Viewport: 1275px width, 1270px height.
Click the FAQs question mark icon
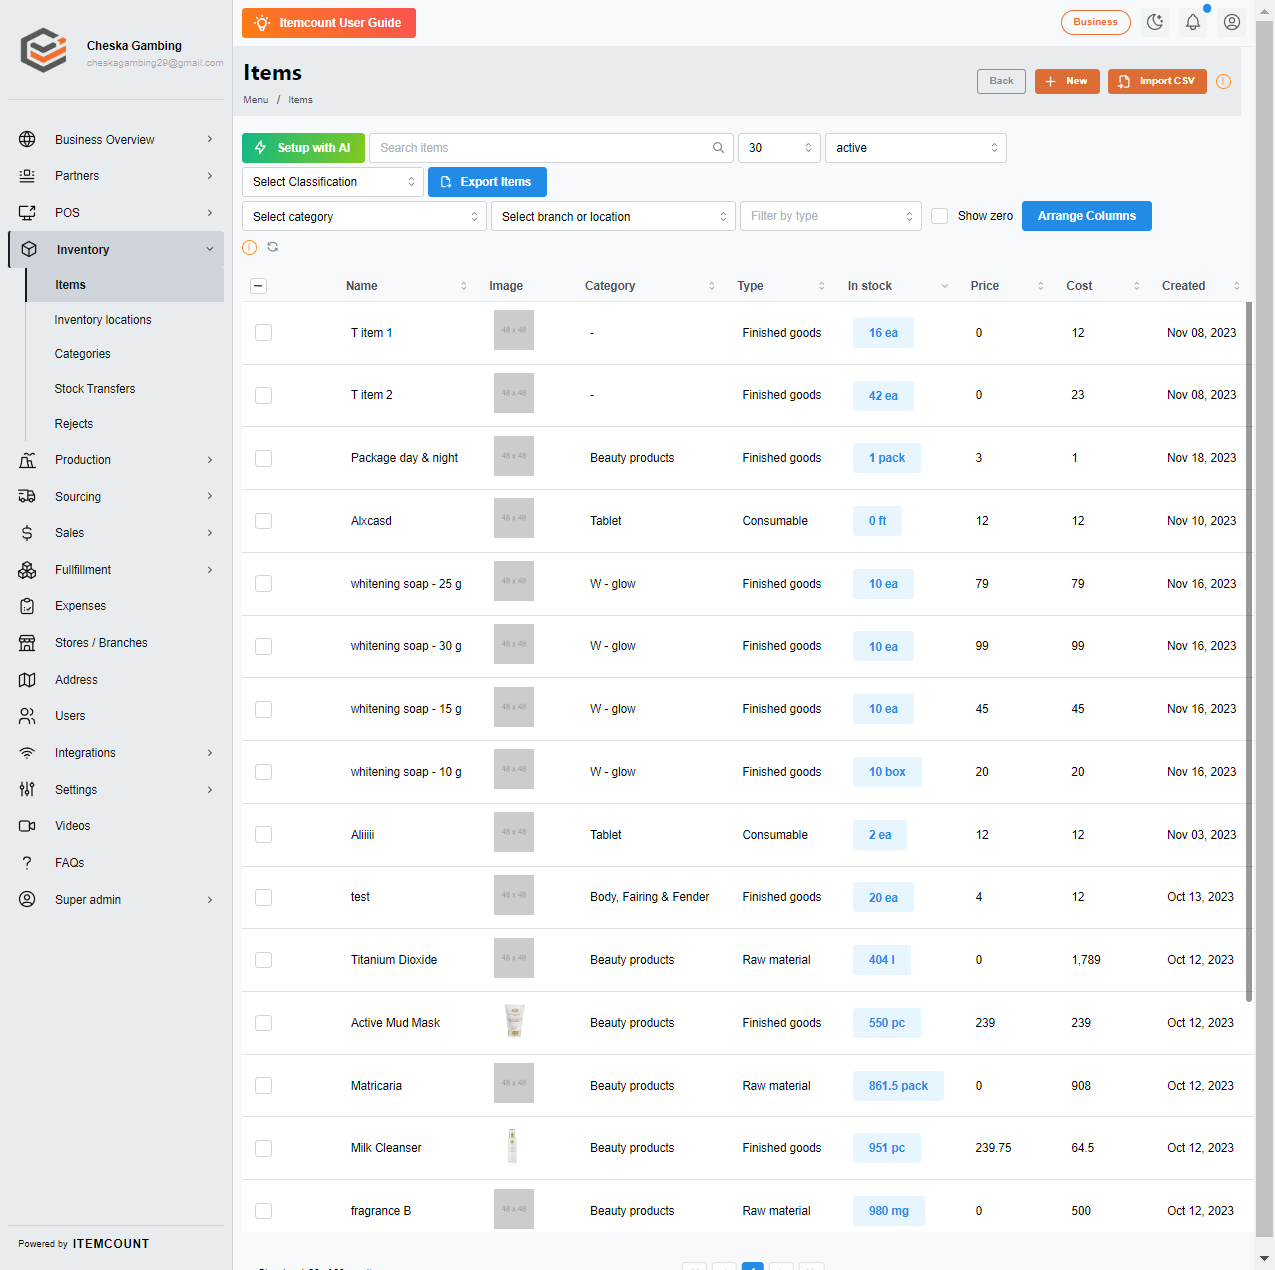coord(27,863)
